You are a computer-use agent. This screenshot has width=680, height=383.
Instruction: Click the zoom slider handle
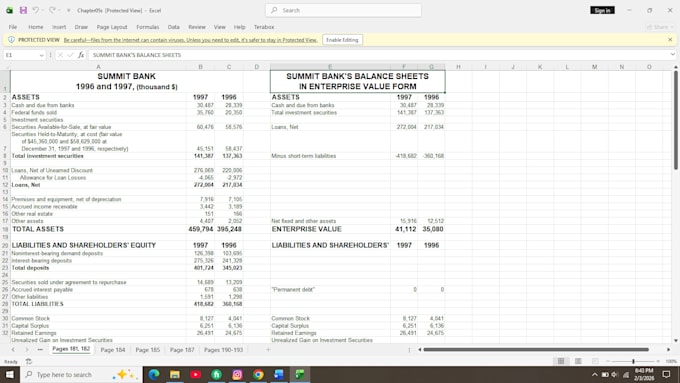pos(633,361)
